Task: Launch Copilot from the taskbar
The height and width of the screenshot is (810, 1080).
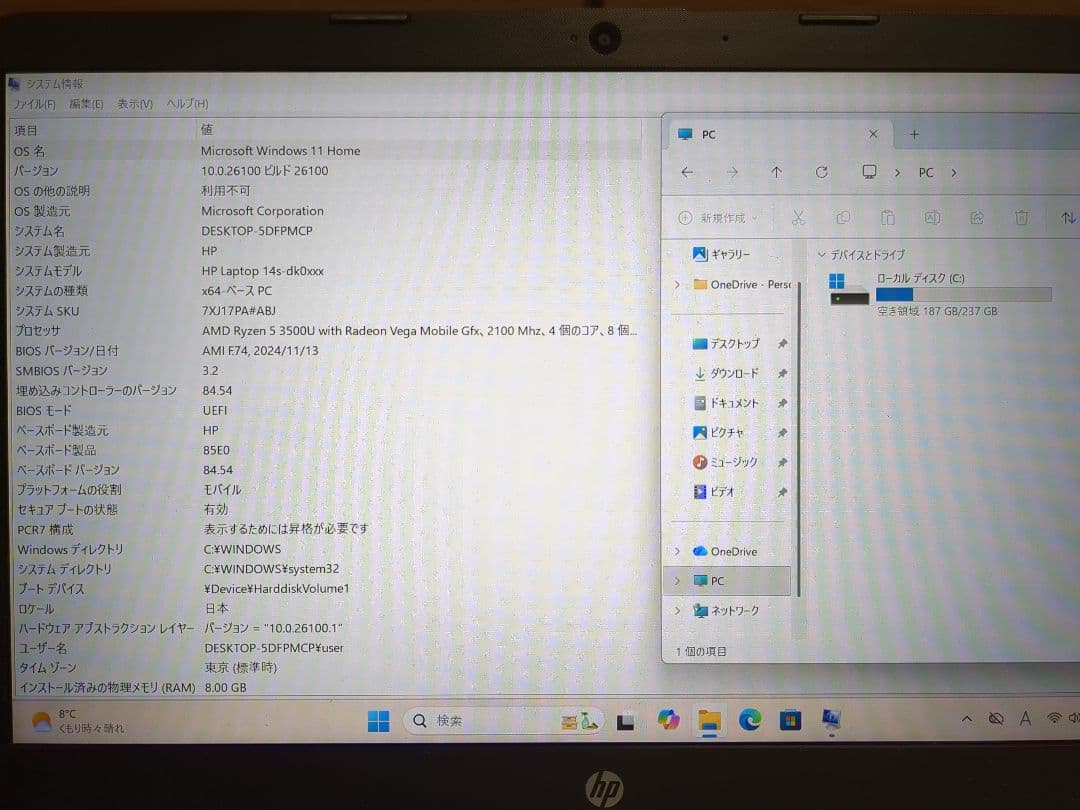Action: coord(670,720)
